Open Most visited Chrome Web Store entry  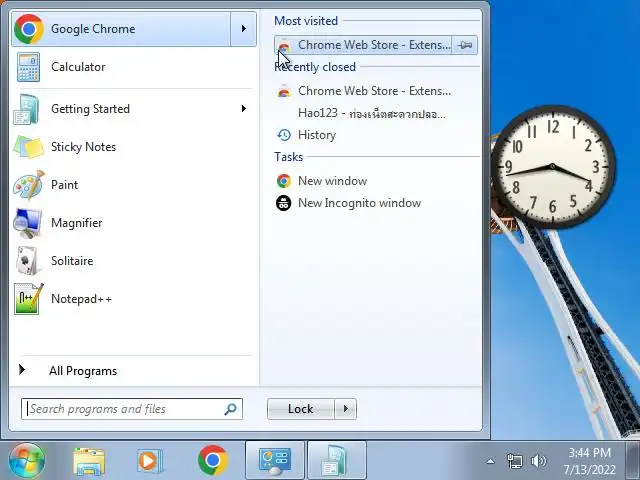363,45
